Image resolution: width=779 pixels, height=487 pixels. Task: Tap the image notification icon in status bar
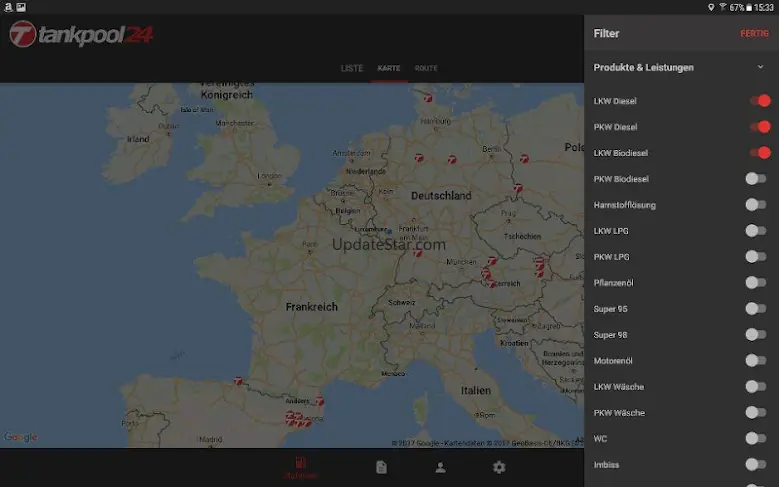21,7
